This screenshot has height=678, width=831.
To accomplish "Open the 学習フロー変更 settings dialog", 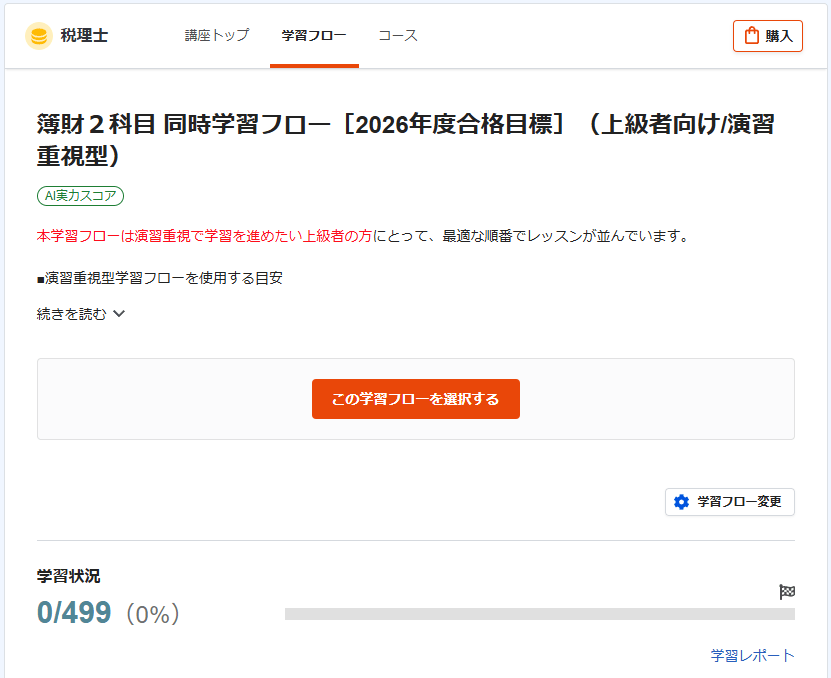I will tap(730, 502).
